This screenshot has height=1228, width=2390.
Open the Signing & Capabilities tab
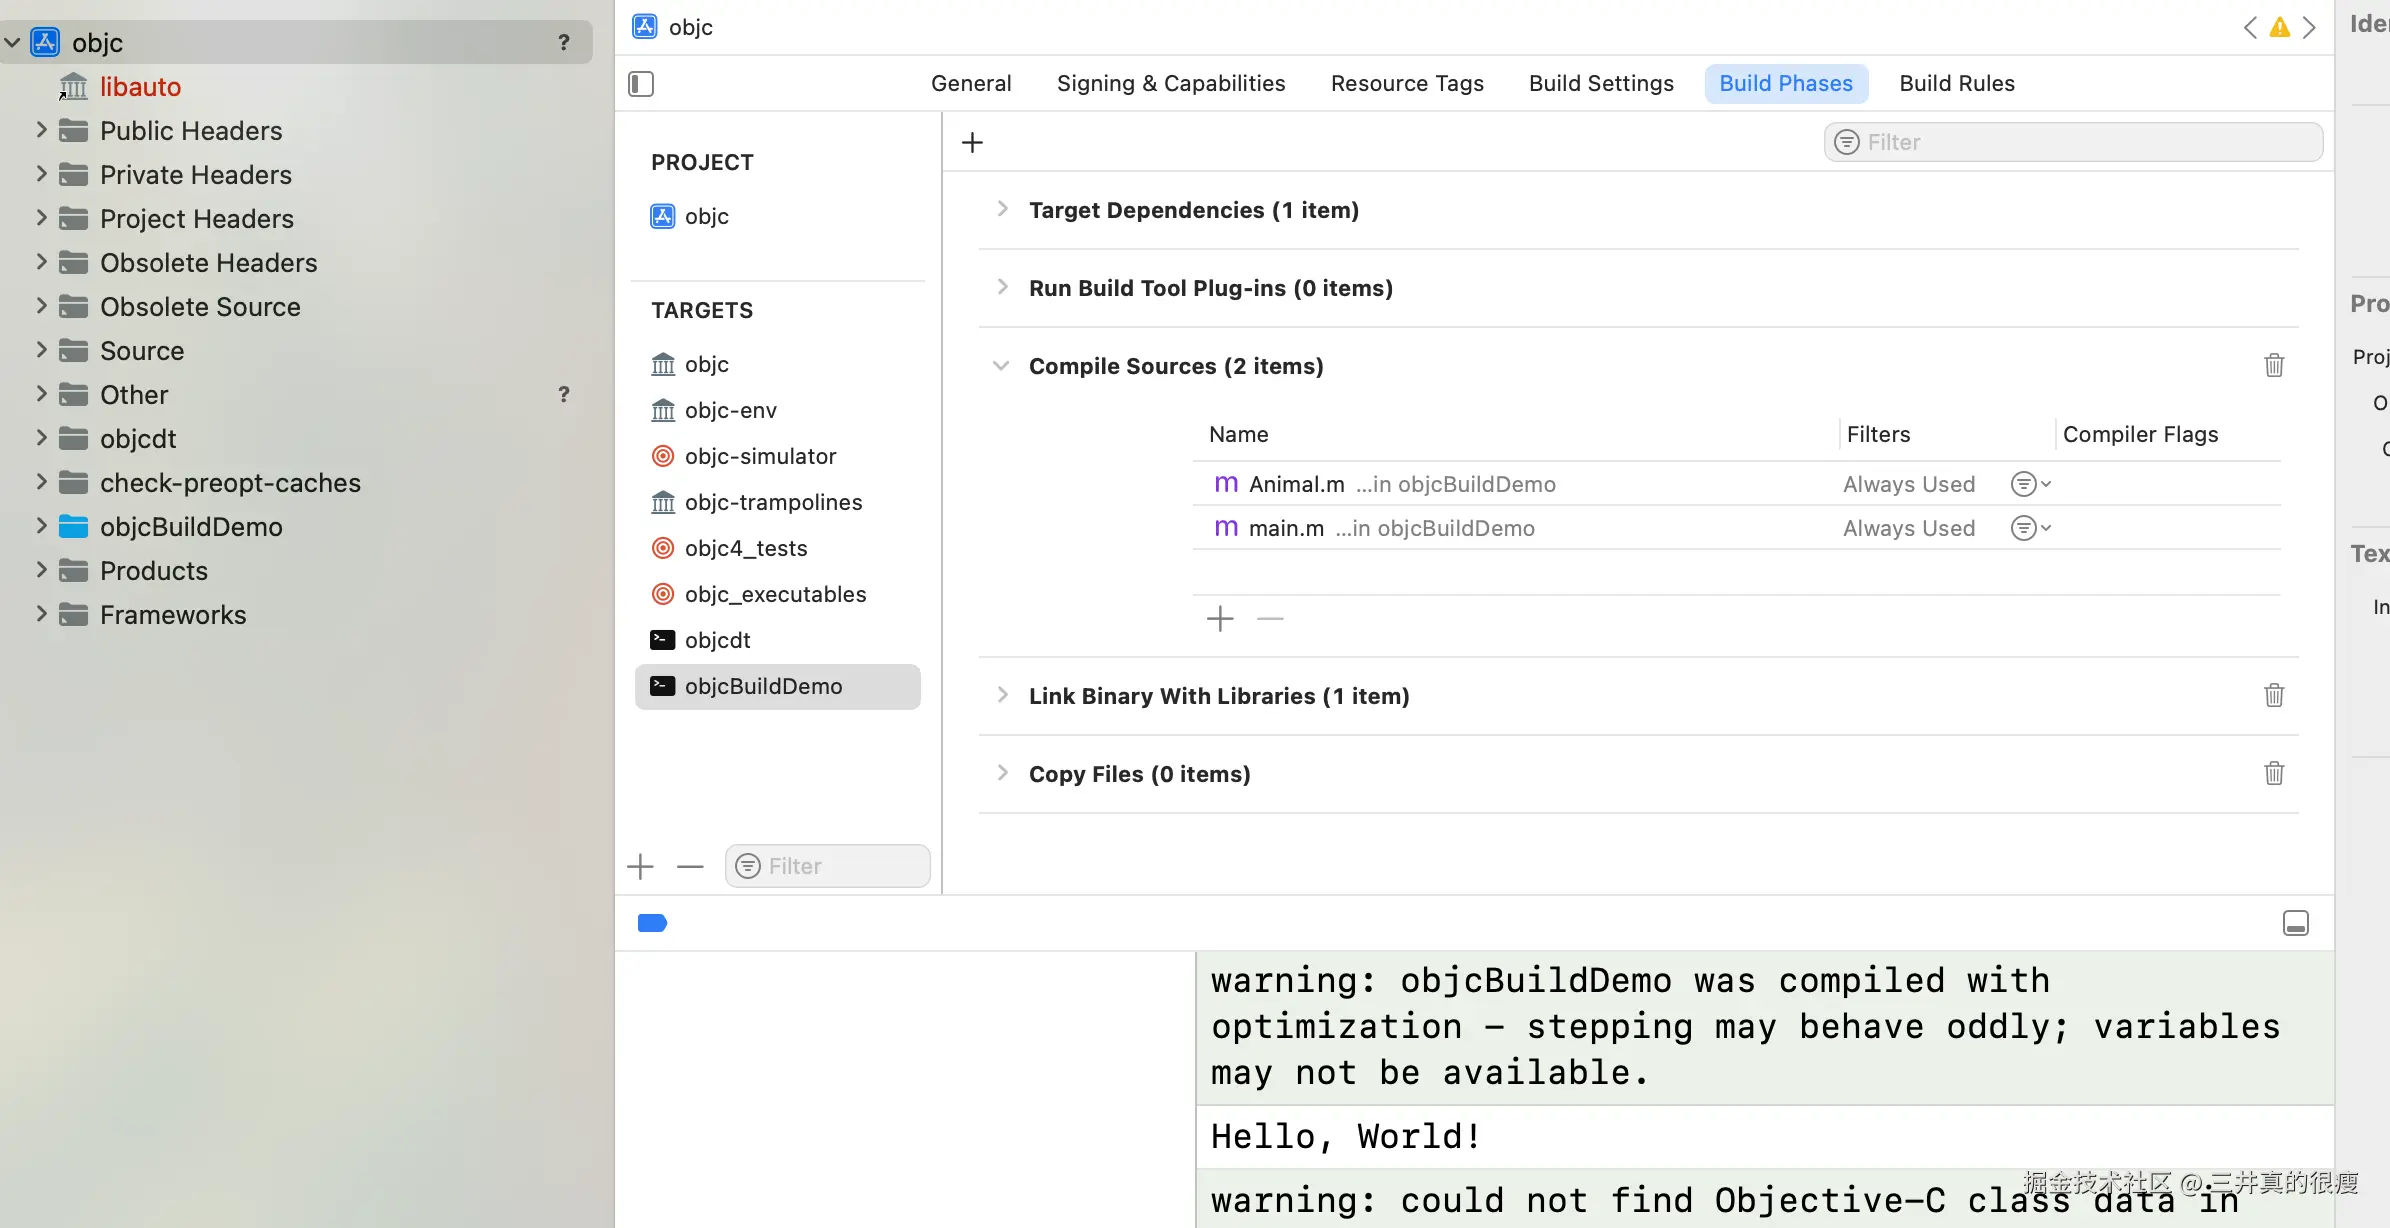[x=1171, y=83]
